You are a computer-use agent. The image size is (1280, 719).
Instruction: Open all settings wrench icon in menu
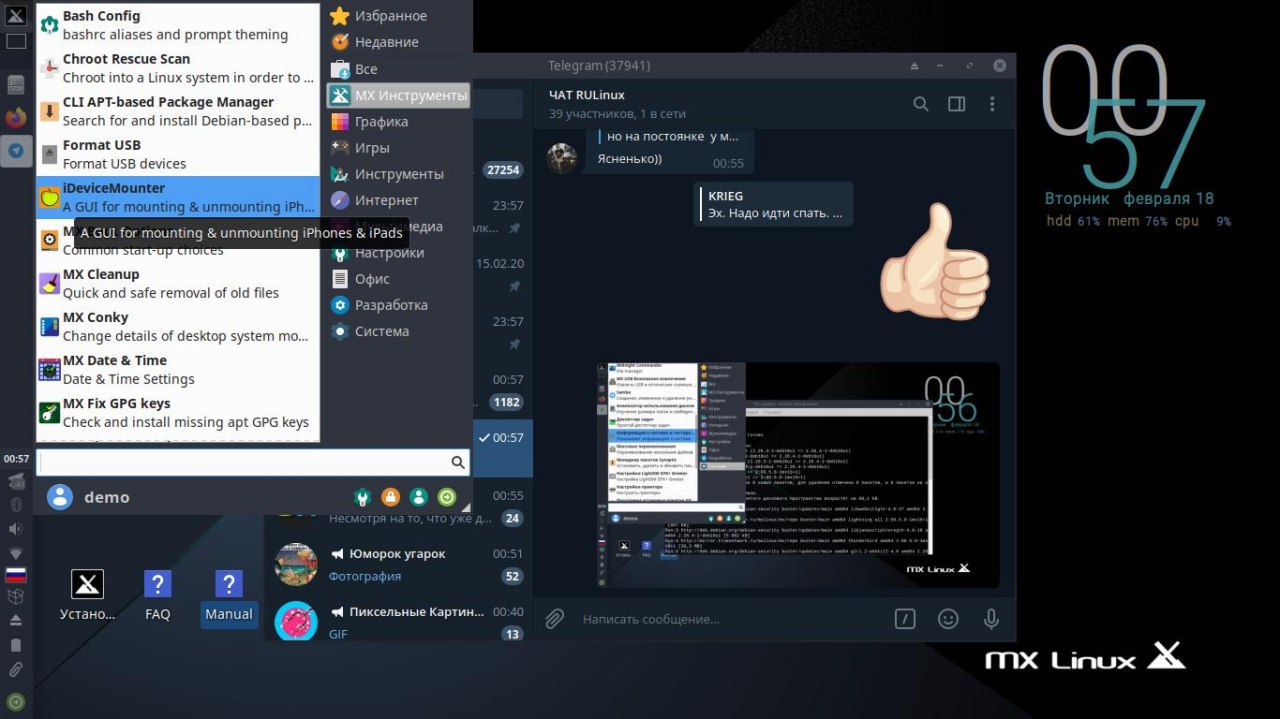coord(362,497)
